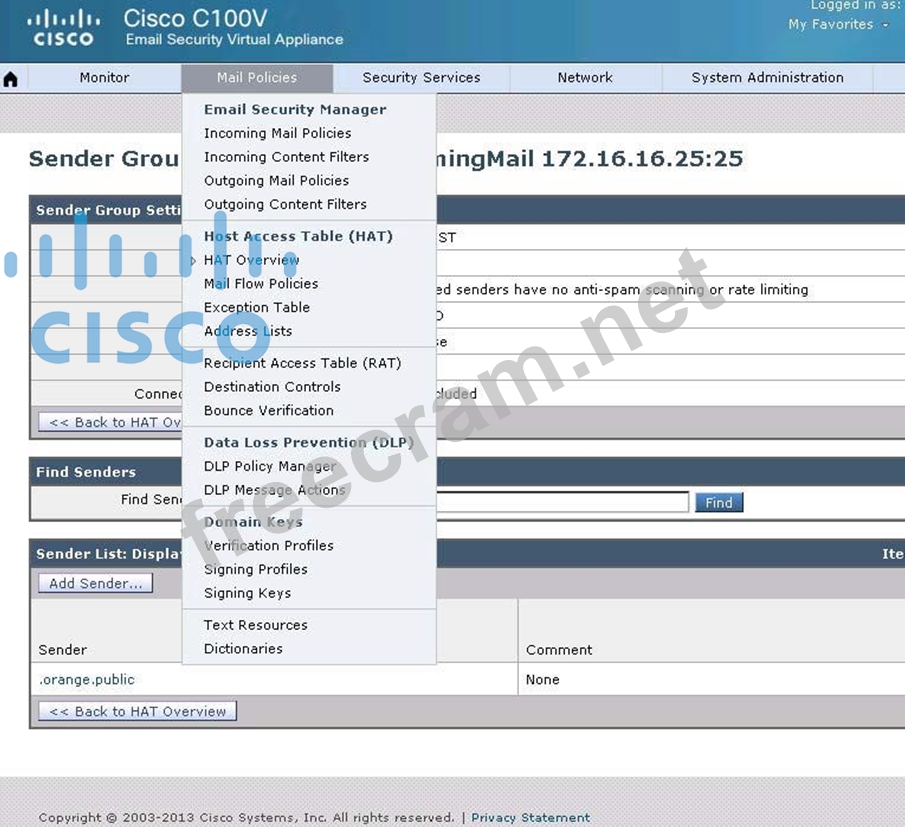Click bottom Back to HAT Overview button

(138, 712)
